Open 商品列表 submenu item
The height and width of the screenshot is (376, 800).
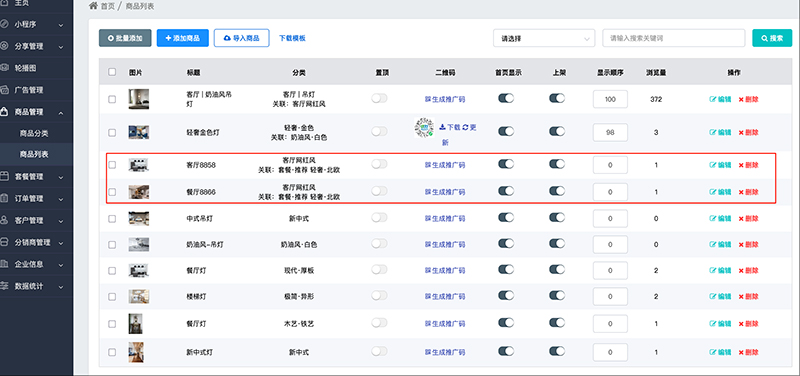pyautogui.click(x=34, y=154)
